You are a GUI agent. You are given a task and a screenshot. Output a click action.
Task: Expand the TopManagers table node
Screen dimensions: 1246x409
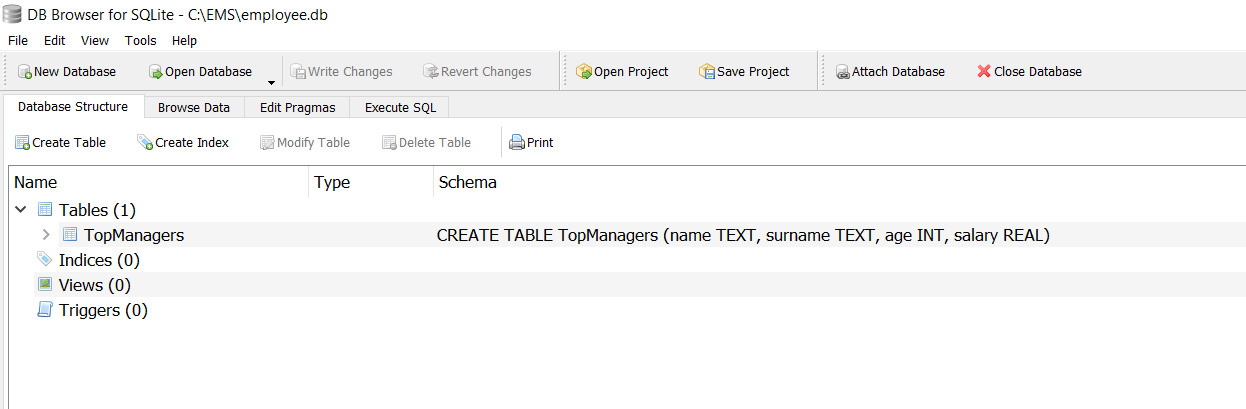pos(46,235)
